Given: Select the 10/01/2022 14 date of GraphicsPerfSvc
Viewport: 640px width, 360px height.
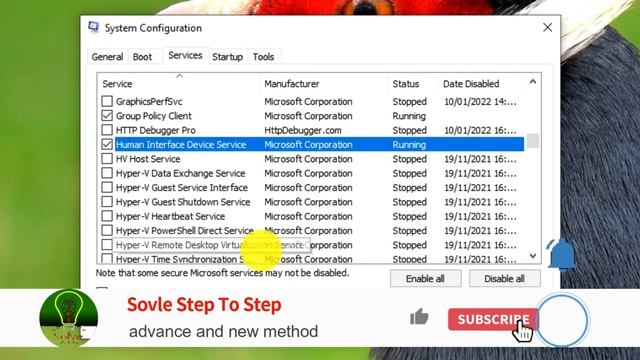Looking at the screenshot, I should click(480, 101).
